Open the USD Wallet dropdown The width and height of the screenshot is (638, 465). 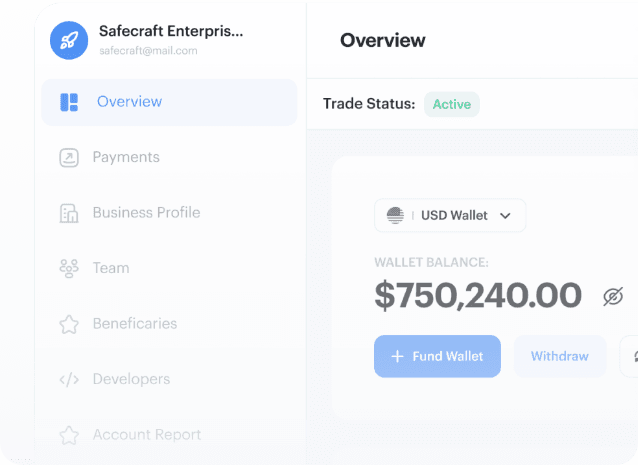pos(450,215)
